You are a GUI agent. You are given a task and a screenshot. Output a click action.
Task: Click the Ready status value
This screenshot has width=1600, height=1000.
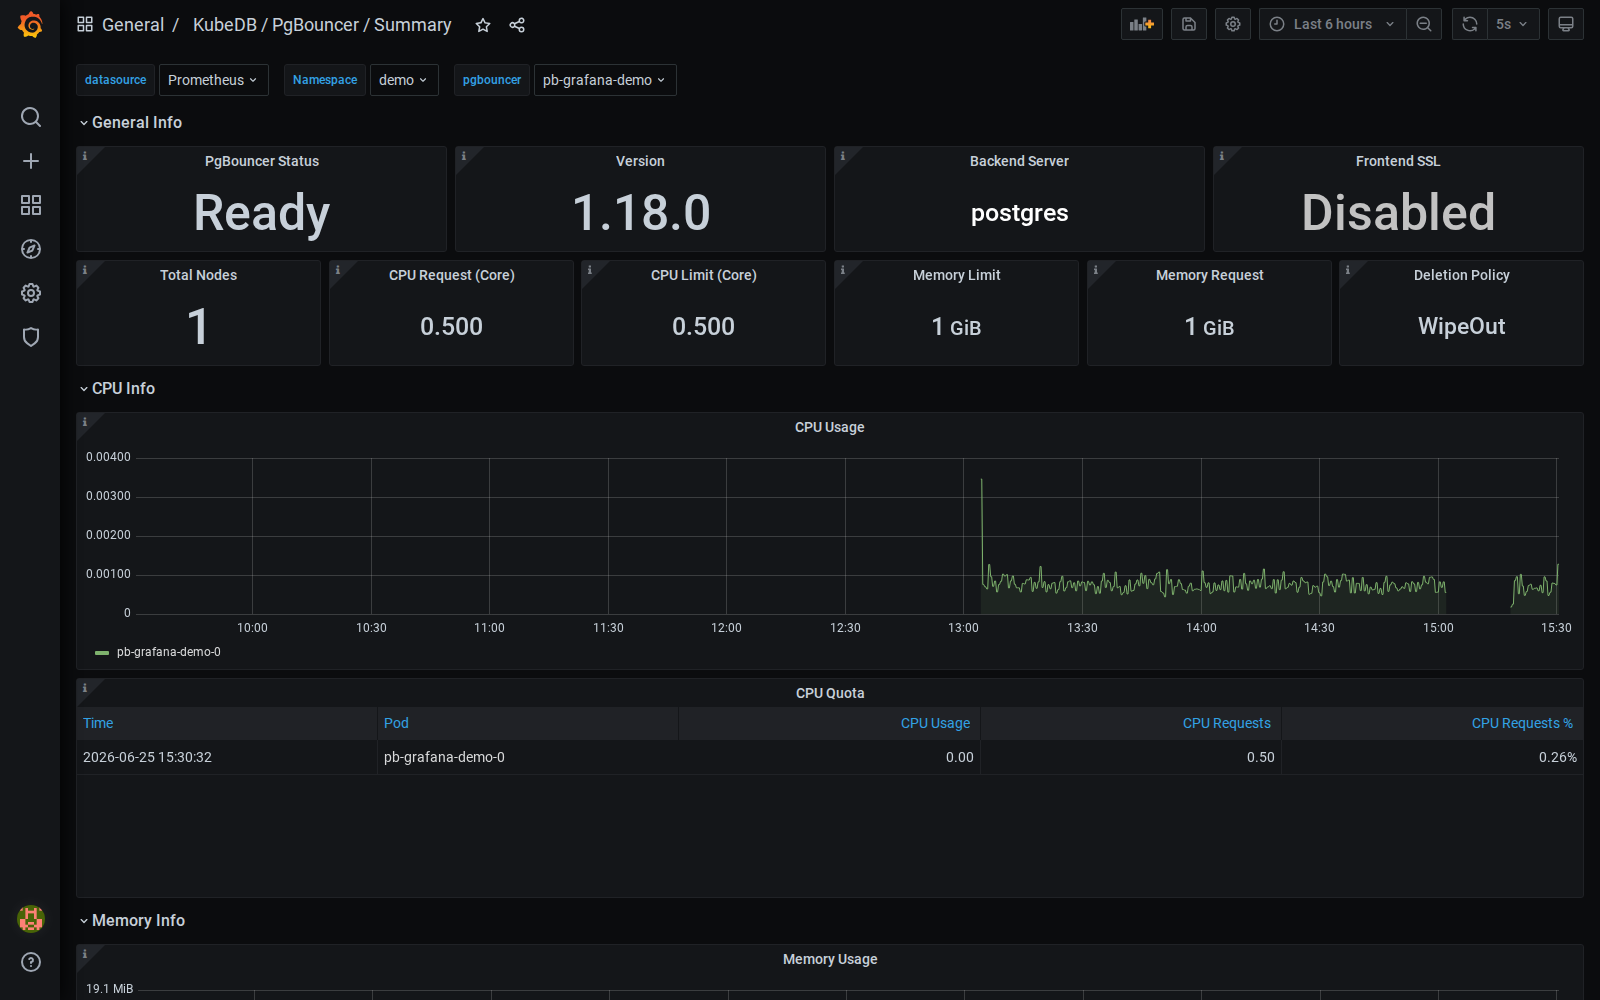tap(261, 213)
